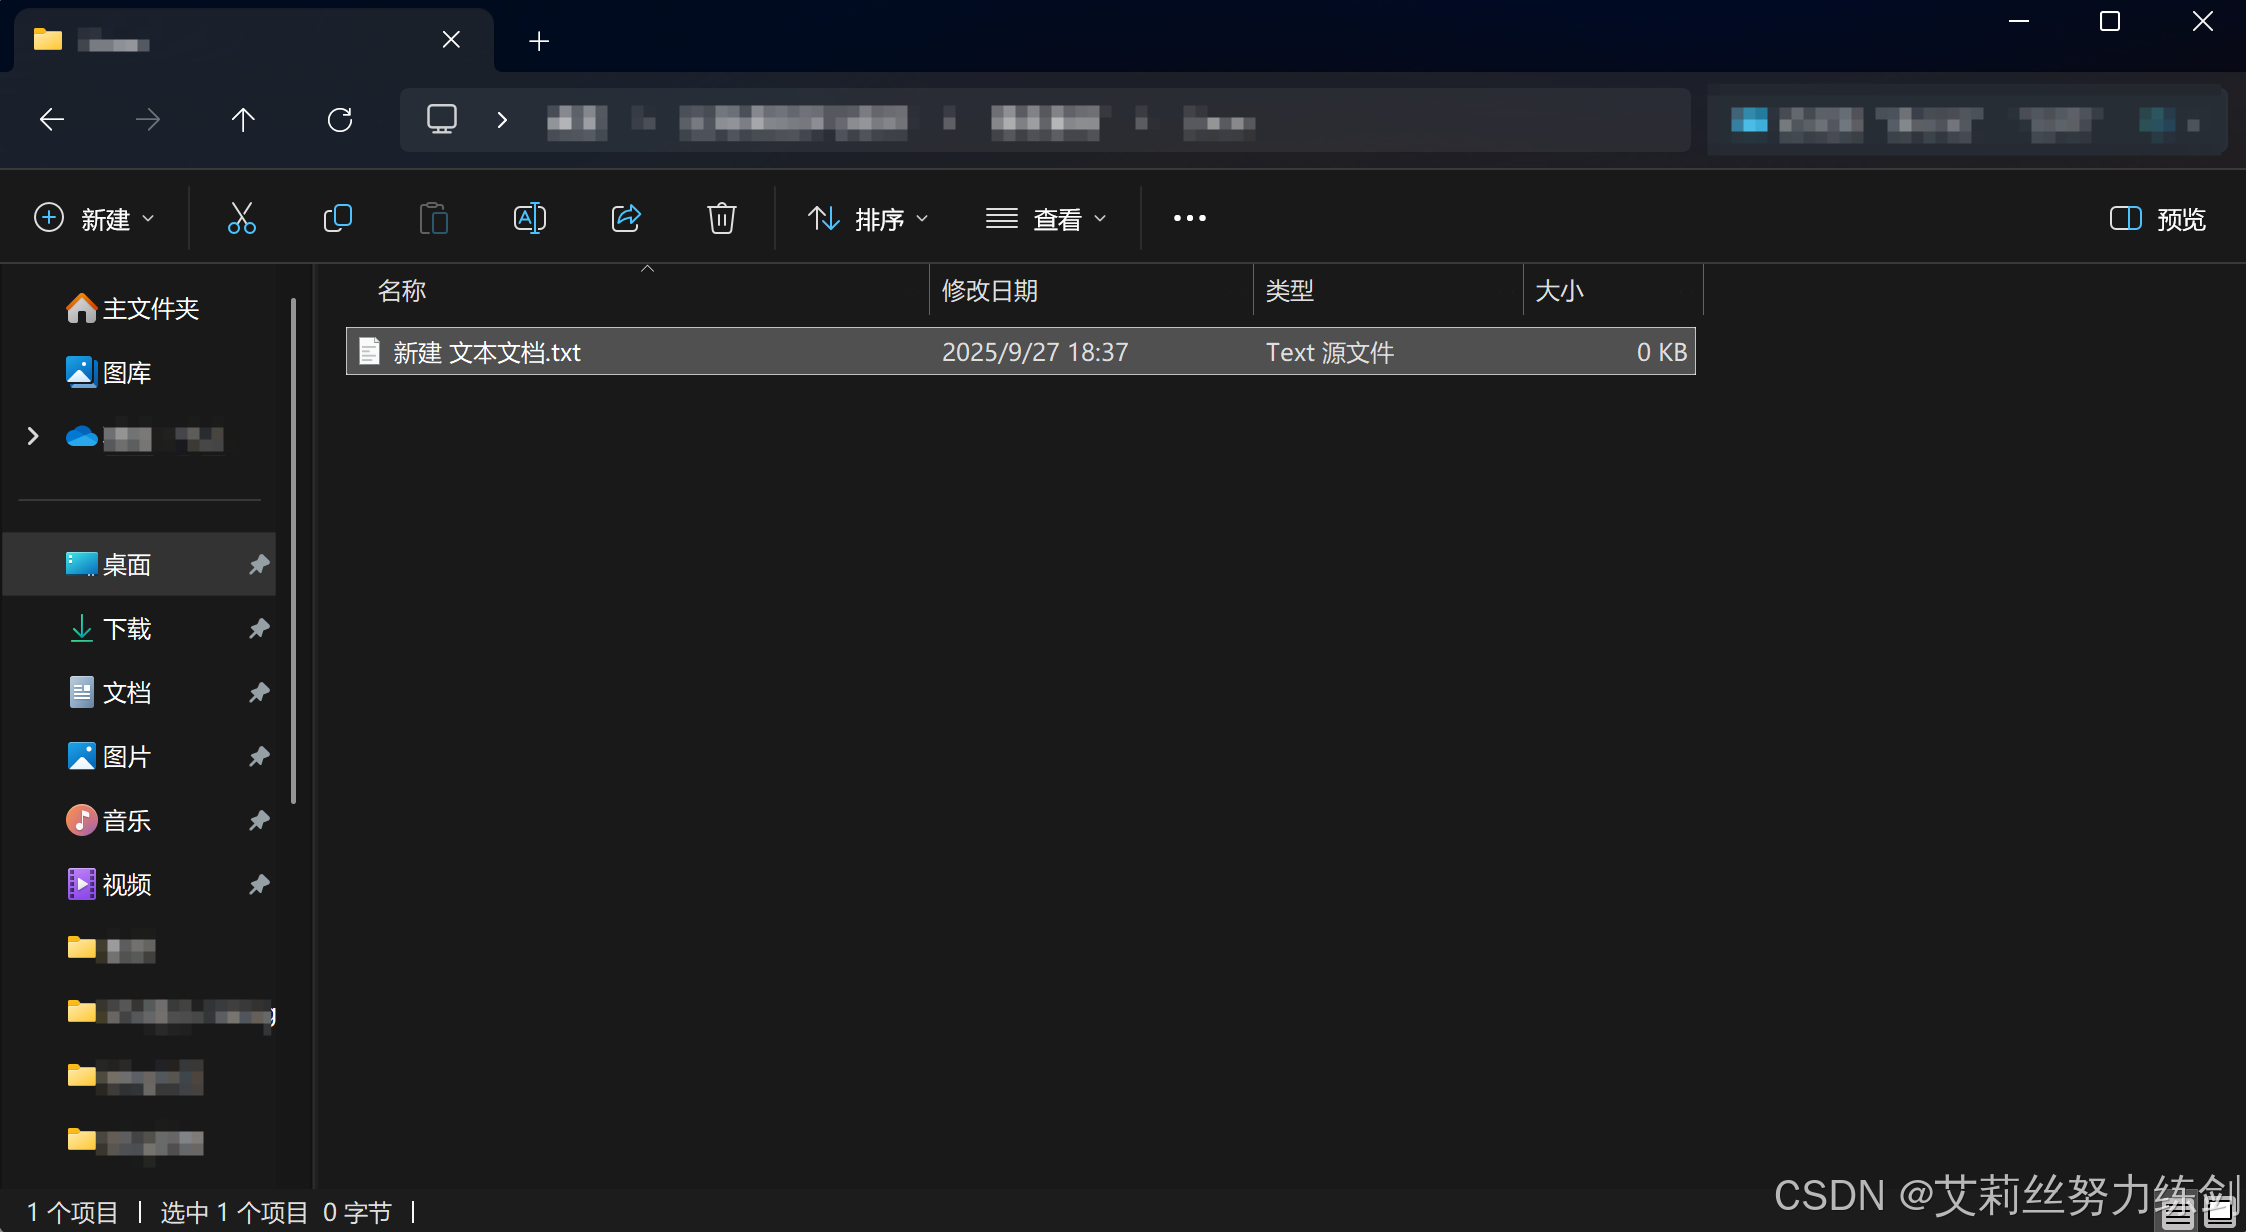The height and width of the screenshot is (1232, 2246).
Task: Add a new tab with plus button
Action: [x=539, y=41]
